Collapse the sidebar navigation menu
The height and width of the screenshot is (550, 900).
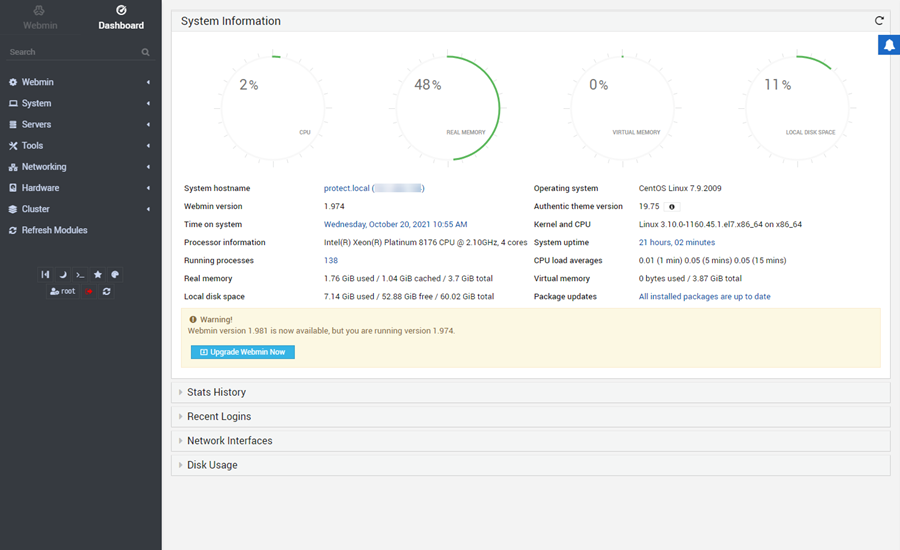(45, 274)
